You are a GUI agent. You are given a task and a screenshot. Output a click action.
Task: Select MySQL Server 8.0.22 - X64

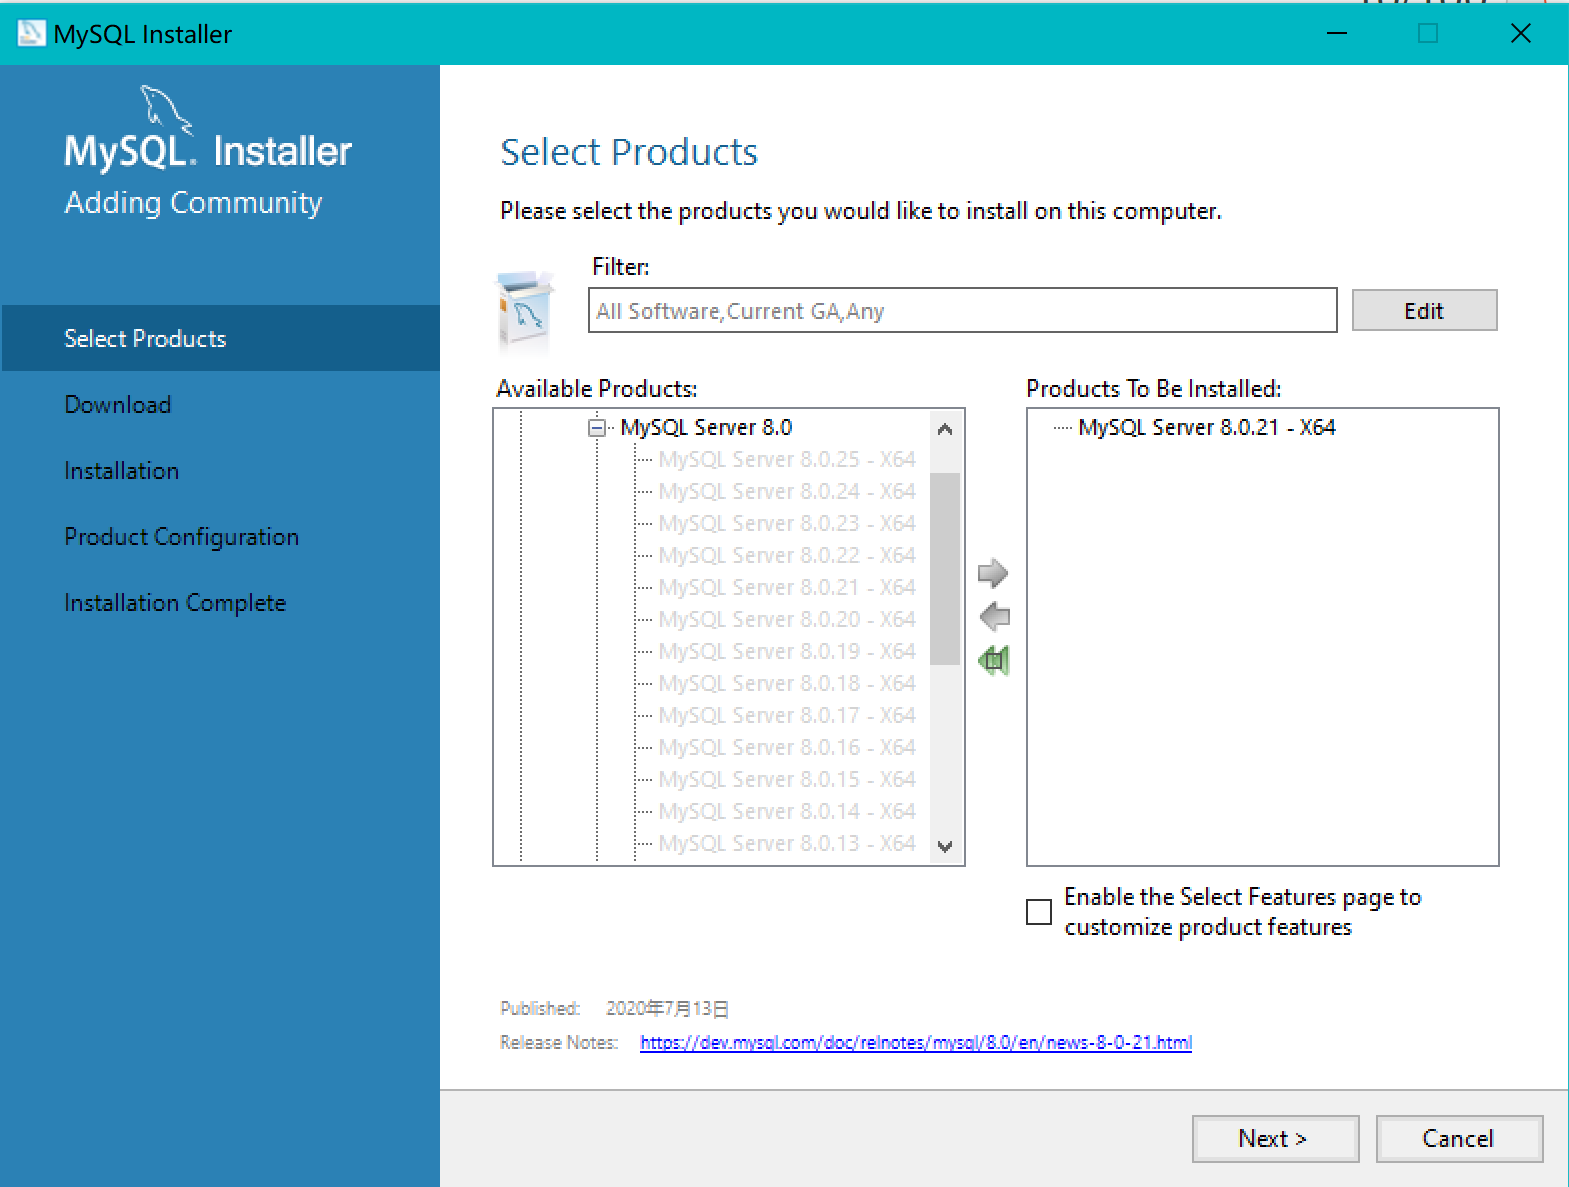click(x=786, y=556)
